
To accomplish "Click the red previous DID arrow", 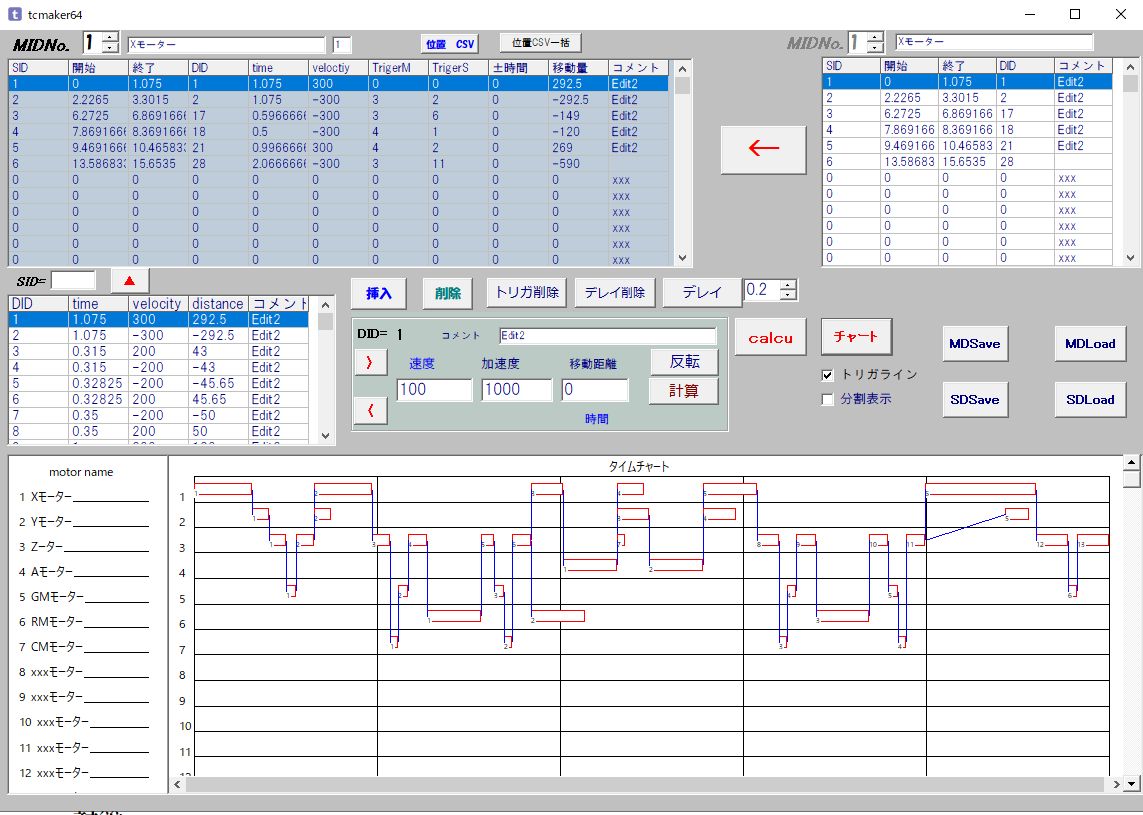I will point(369,410).
